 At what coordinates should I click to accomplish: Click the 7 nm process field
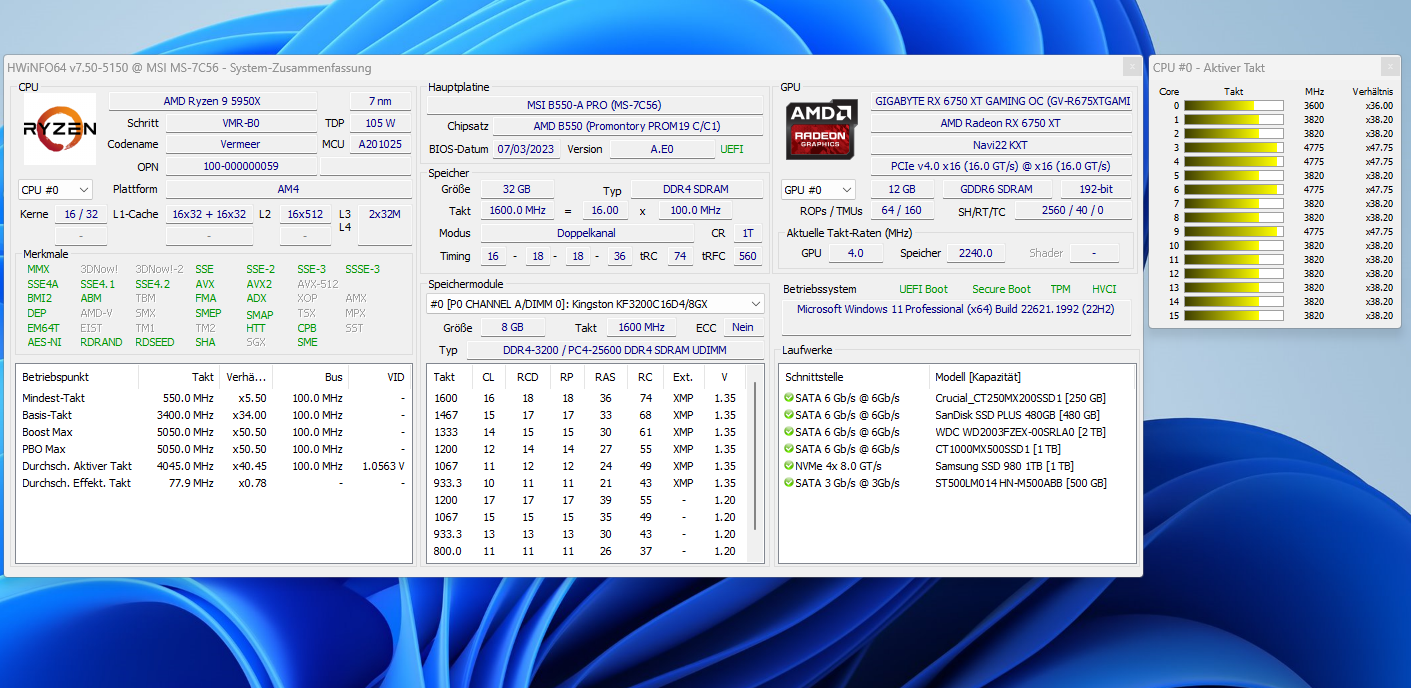coord(379,101)
